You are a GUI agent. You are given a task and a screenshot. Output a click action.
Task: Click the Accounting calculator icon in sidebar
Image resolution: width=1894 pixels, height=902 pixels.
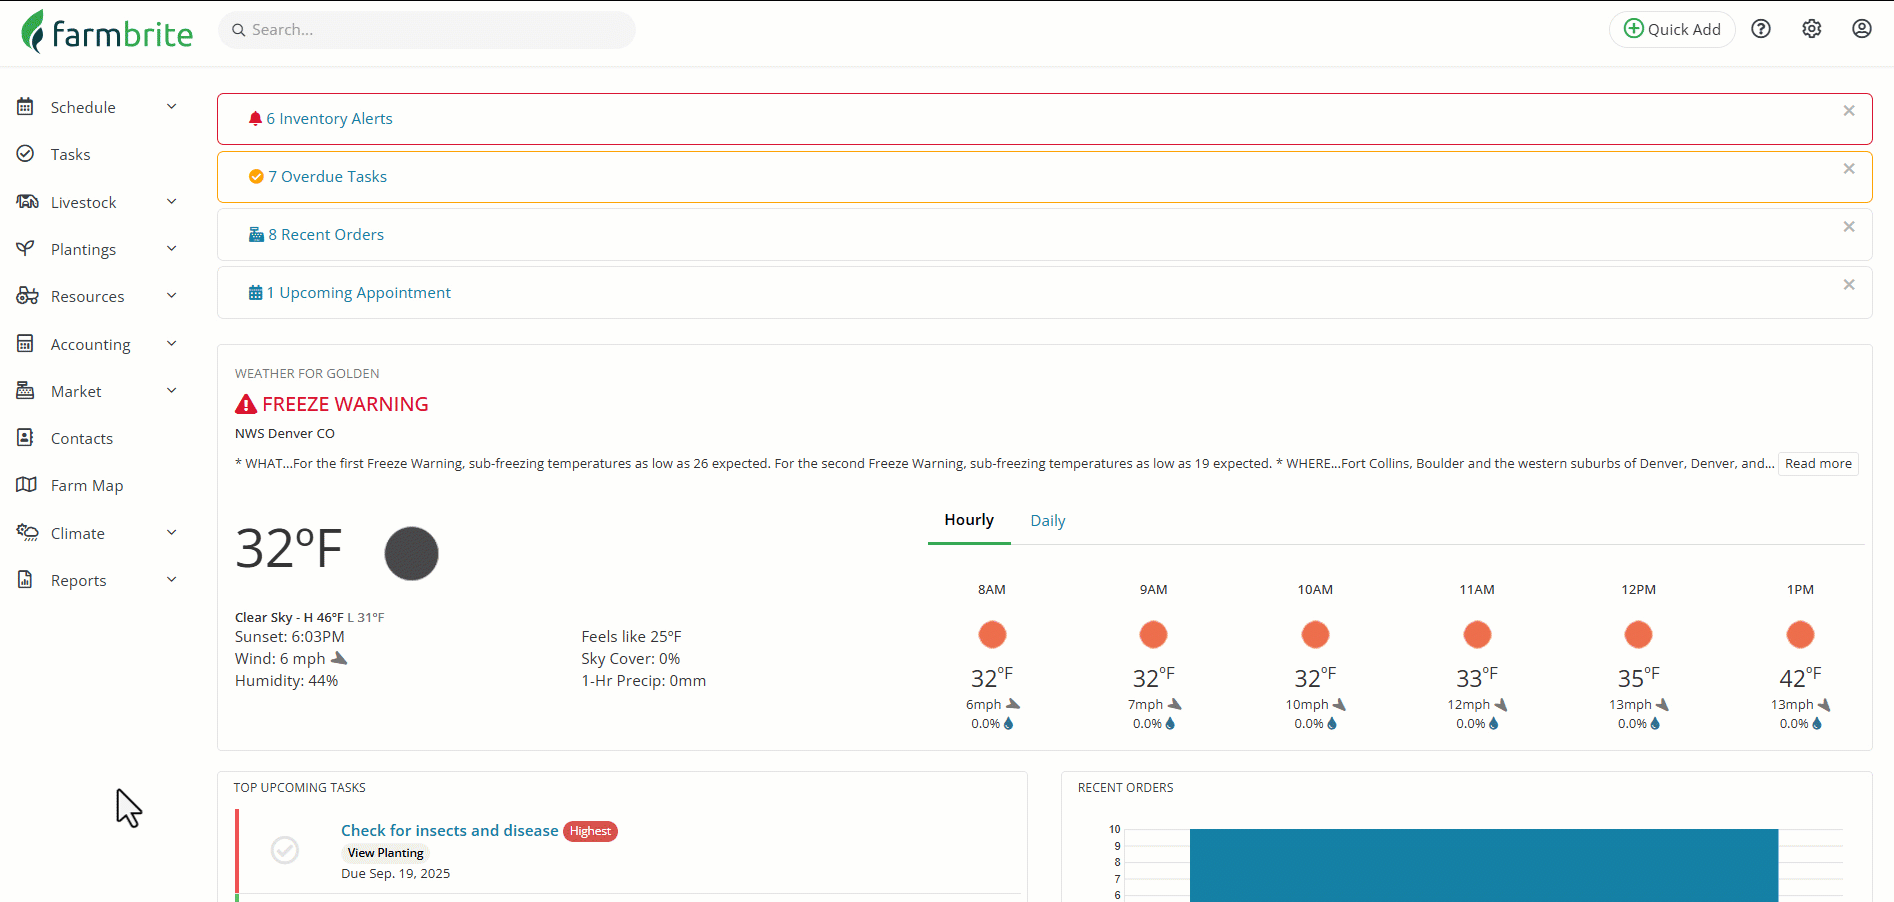[x=26, y=343]
